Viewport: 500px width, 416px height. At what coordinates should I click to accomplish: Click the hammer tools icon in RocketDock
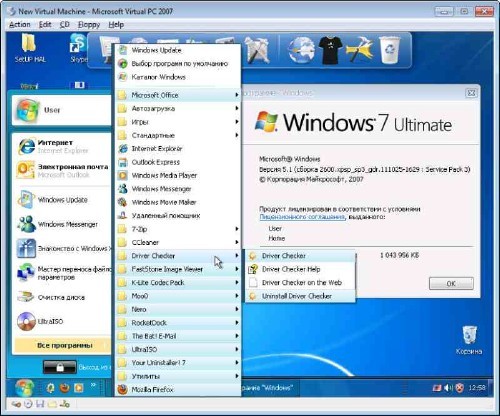[359, 50]
